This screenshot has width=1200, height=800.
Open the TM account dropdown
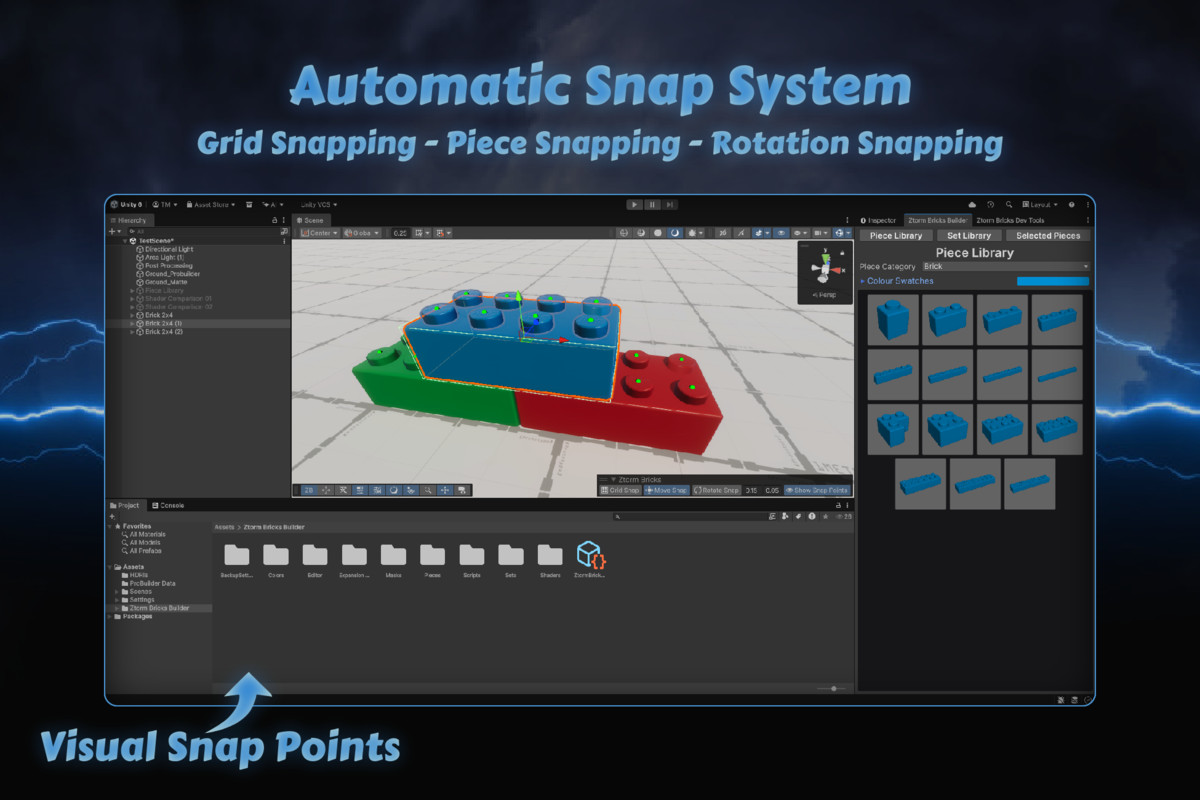[165, 204]
